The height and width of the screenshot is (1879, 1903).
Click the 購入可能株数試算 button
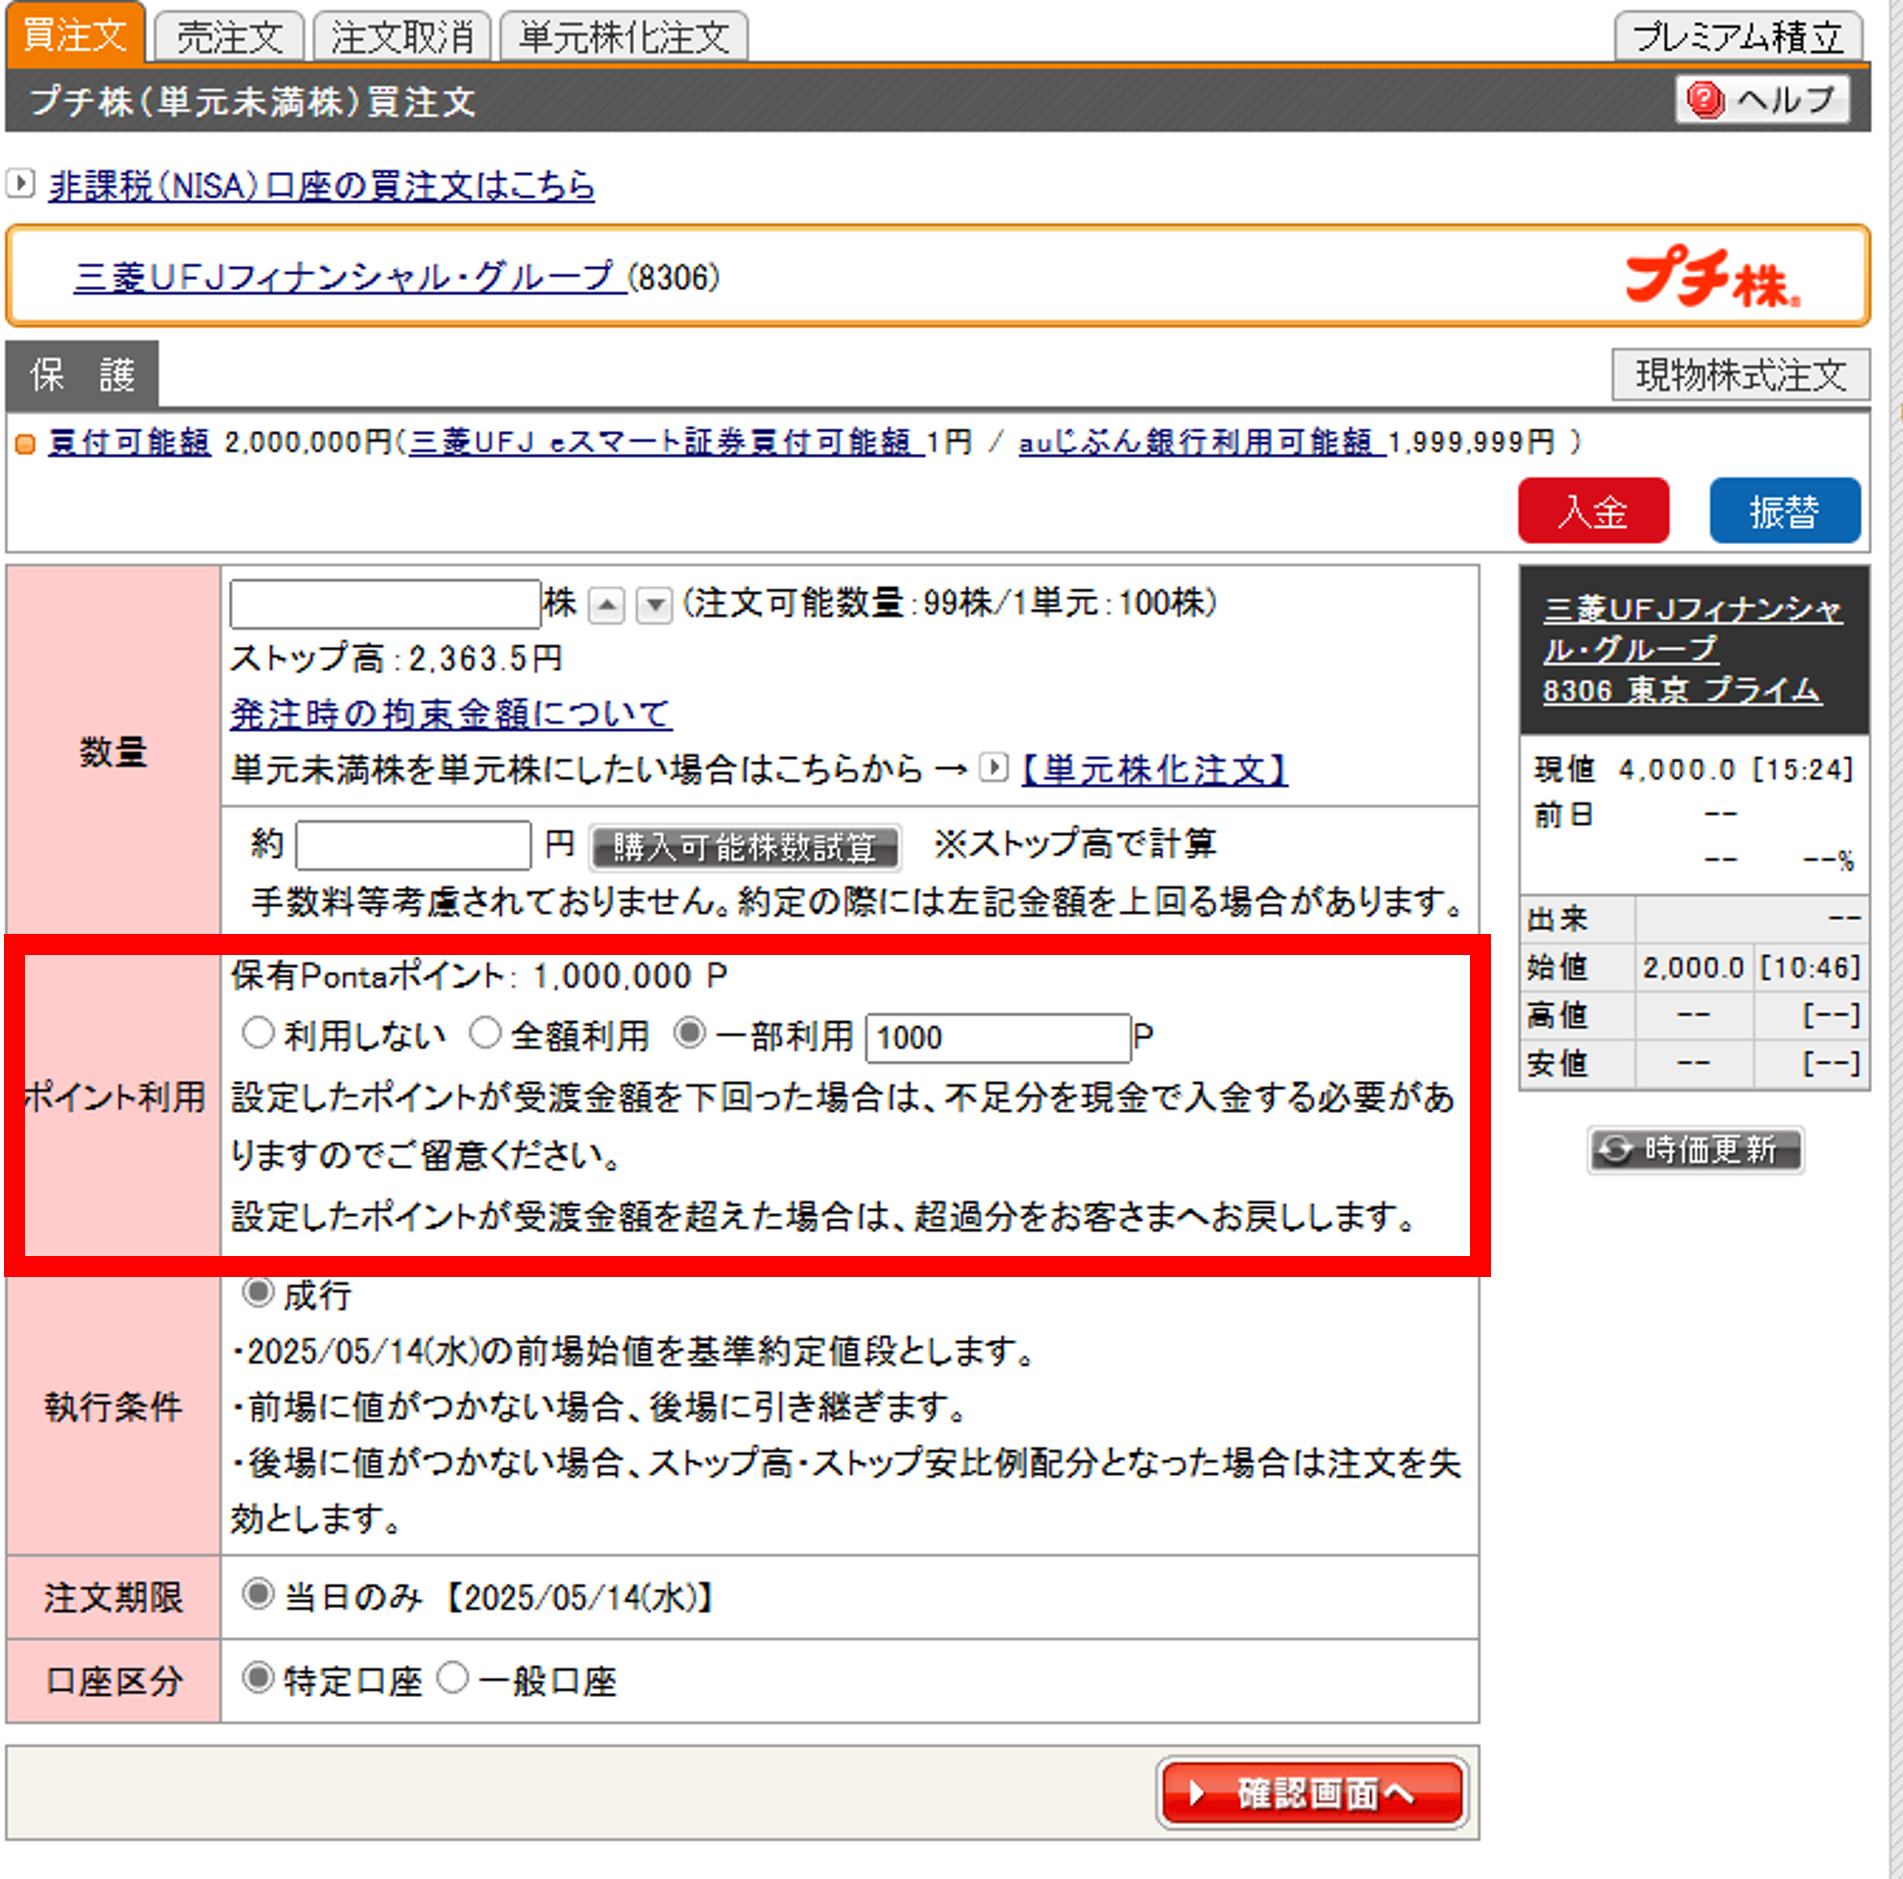pyautogui.click(x=745, y=847)
